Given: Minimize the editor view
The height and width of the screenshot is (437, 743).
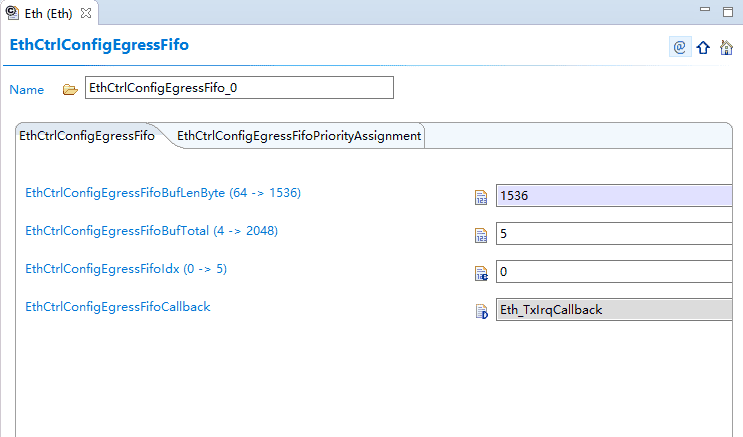Looking at the screenshot, I should (x=705, y=9).
